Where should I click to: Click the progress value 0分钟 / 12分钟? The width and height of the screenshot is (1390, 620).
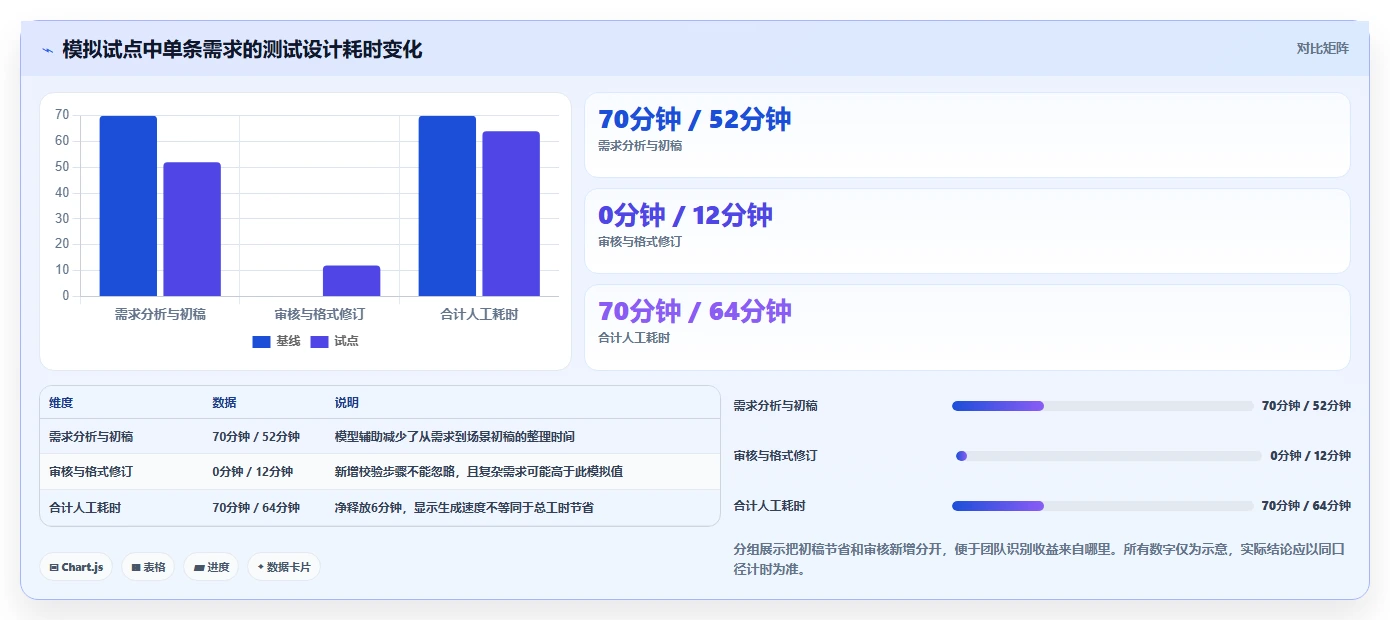1310,456
